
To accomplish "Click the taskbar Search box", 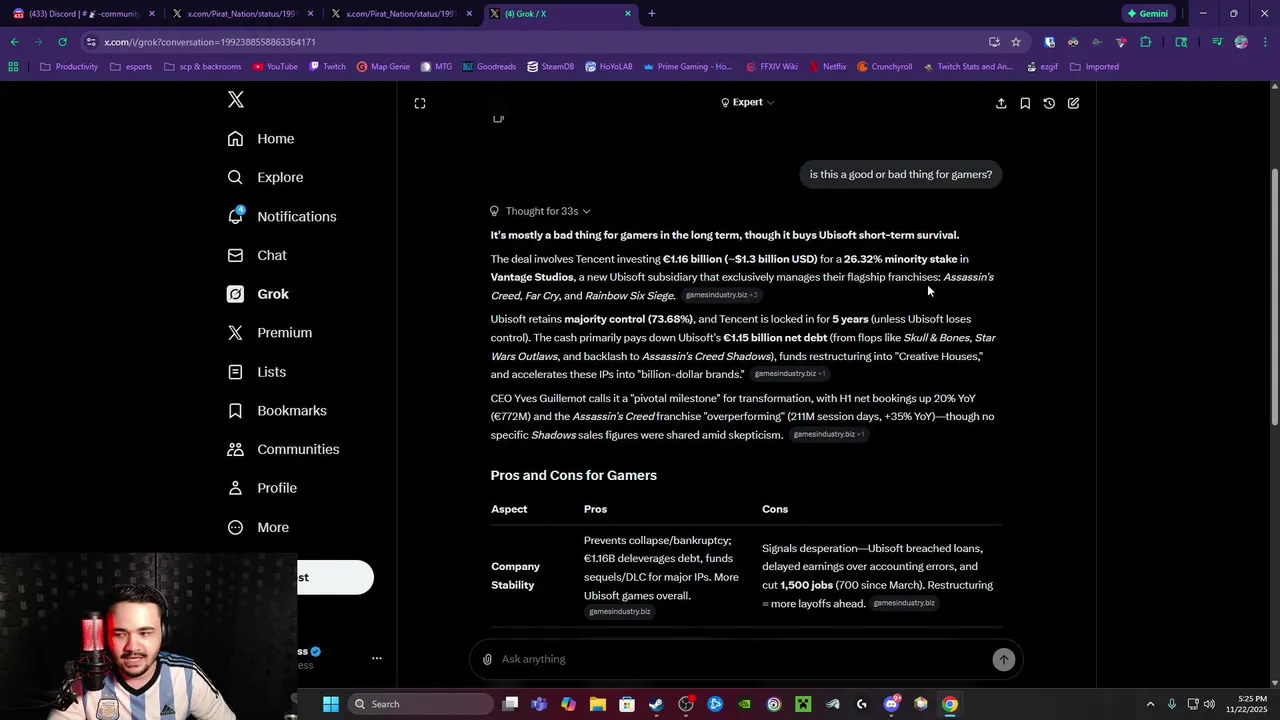I will click(x=422, y=704).
